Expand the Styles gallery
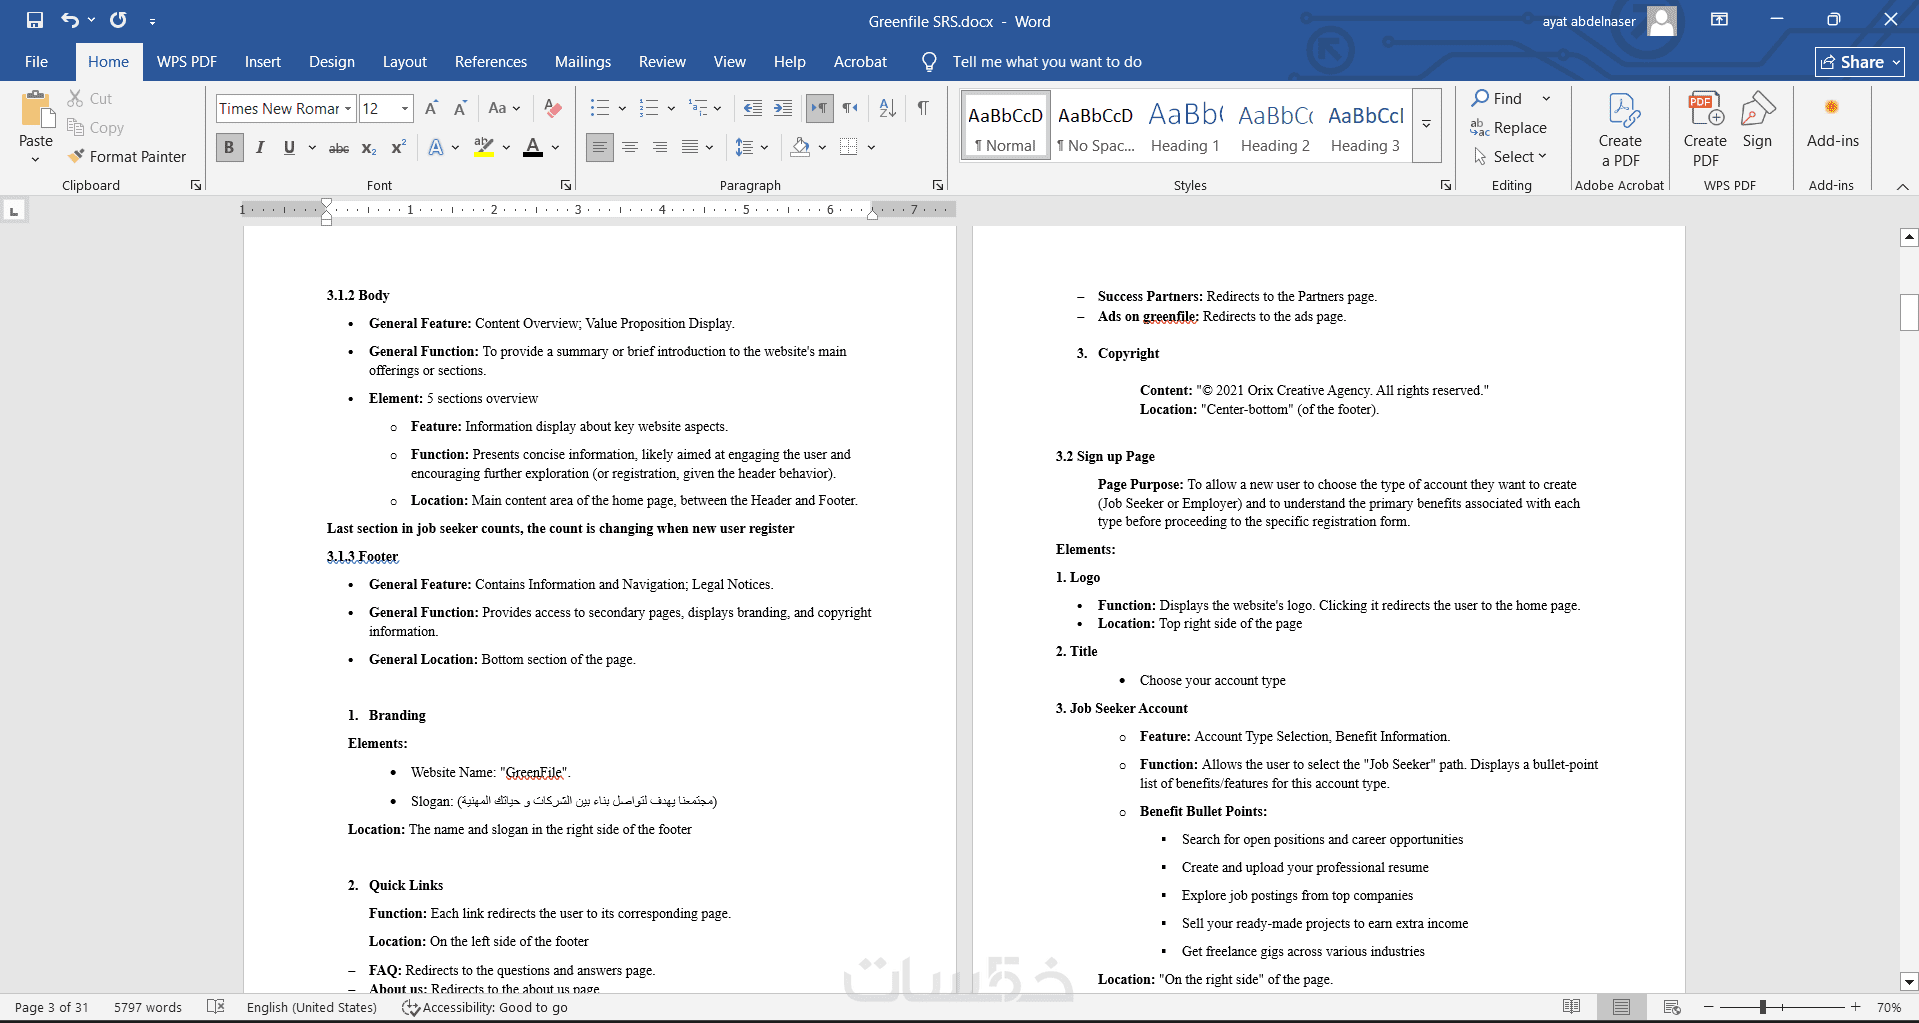Image resolution: width=1919 pixels, height=1023 pixels. 1427,125
